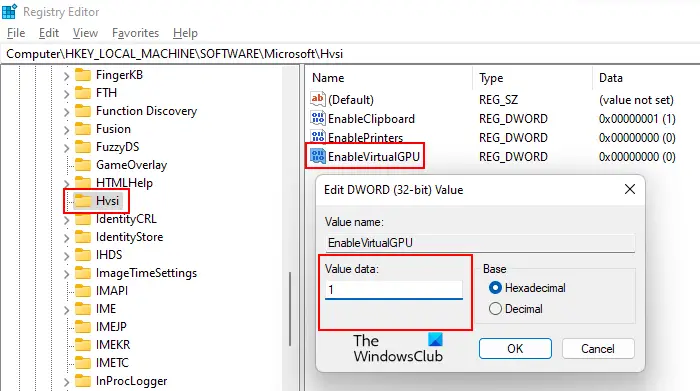Screen dimensions: 700x391
Task: Click the EnablePrinters DWORD icon
Action: tap(317, 137)
